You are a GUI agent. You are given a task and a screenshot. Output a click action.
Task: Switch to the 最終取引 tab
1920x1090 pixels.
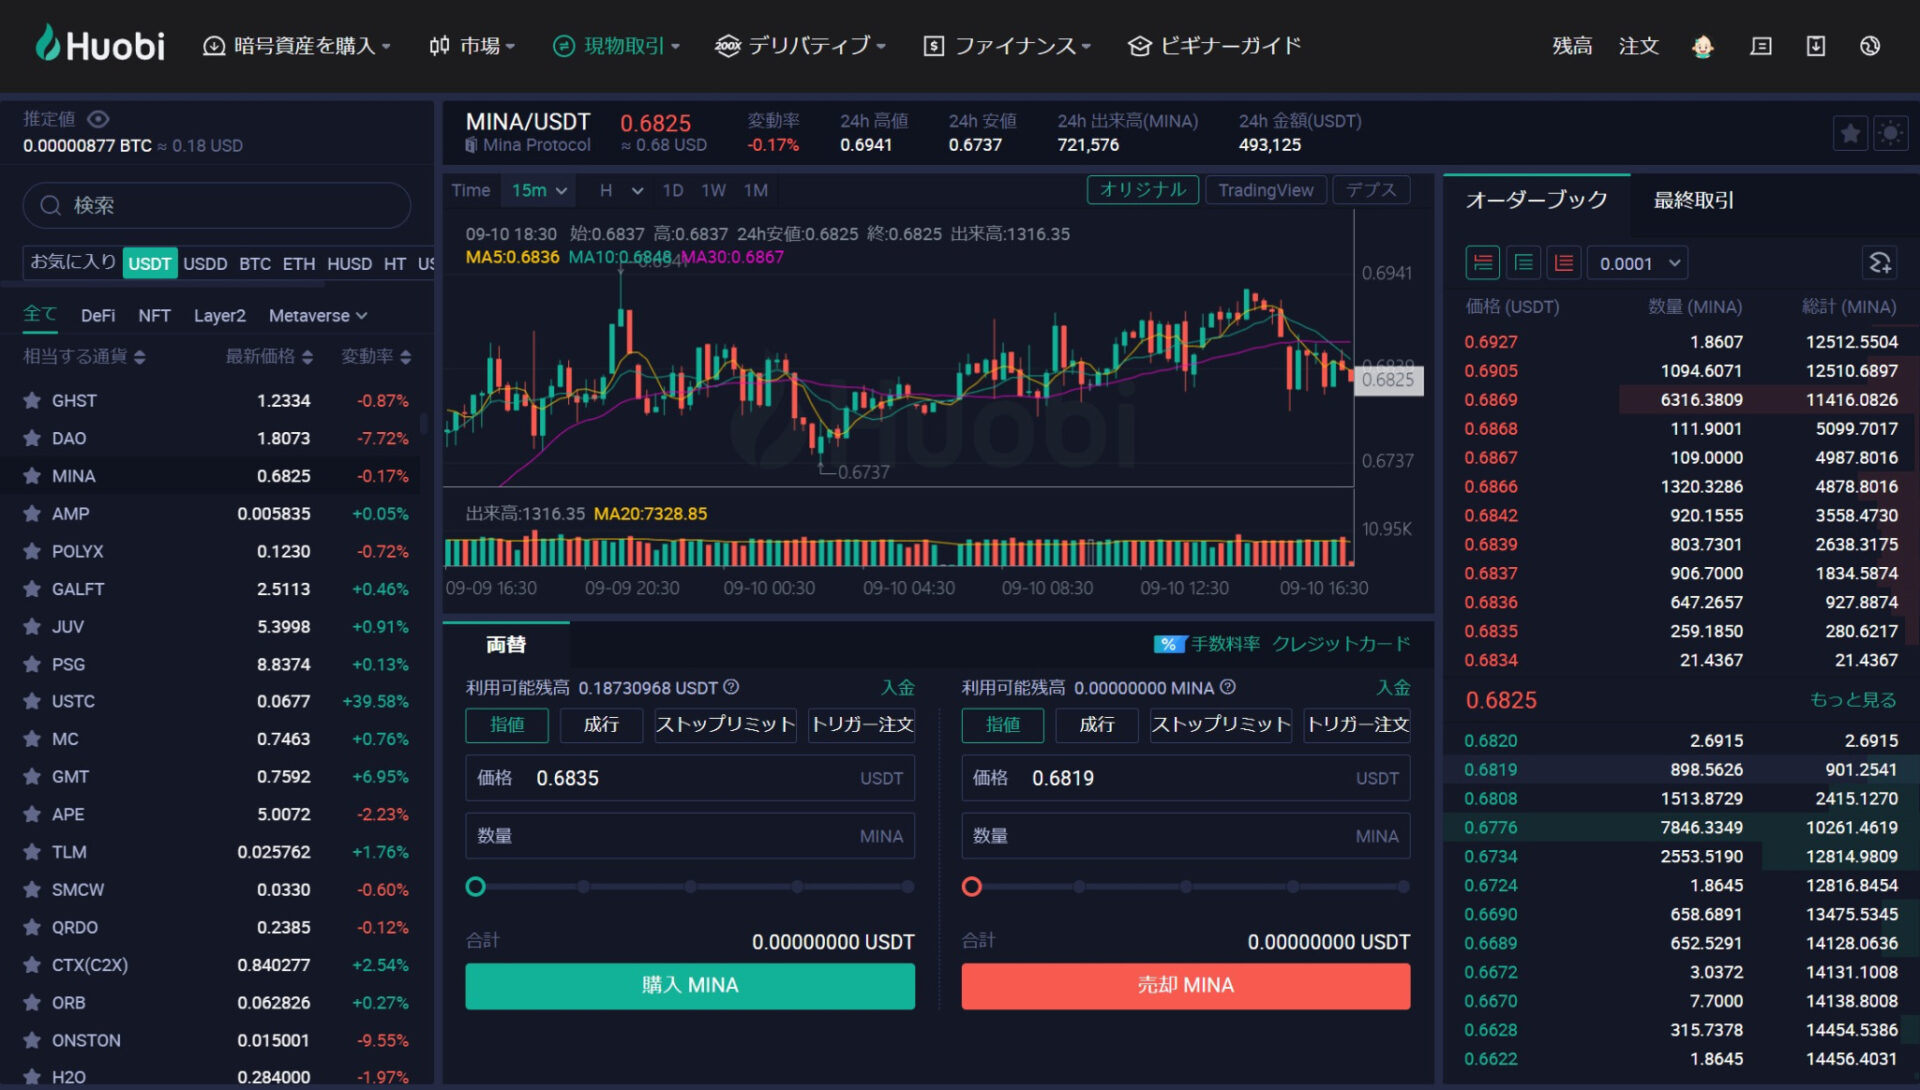(x=1694, y=200)
